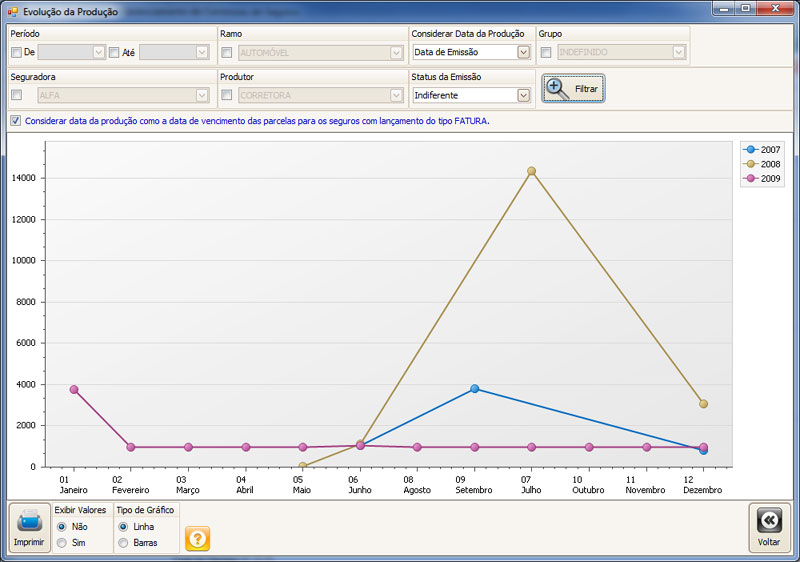Click the 12 Dezembro axis label
This screenshot has width=800, height=562.
pyautogui.click(x=703, y=484)
